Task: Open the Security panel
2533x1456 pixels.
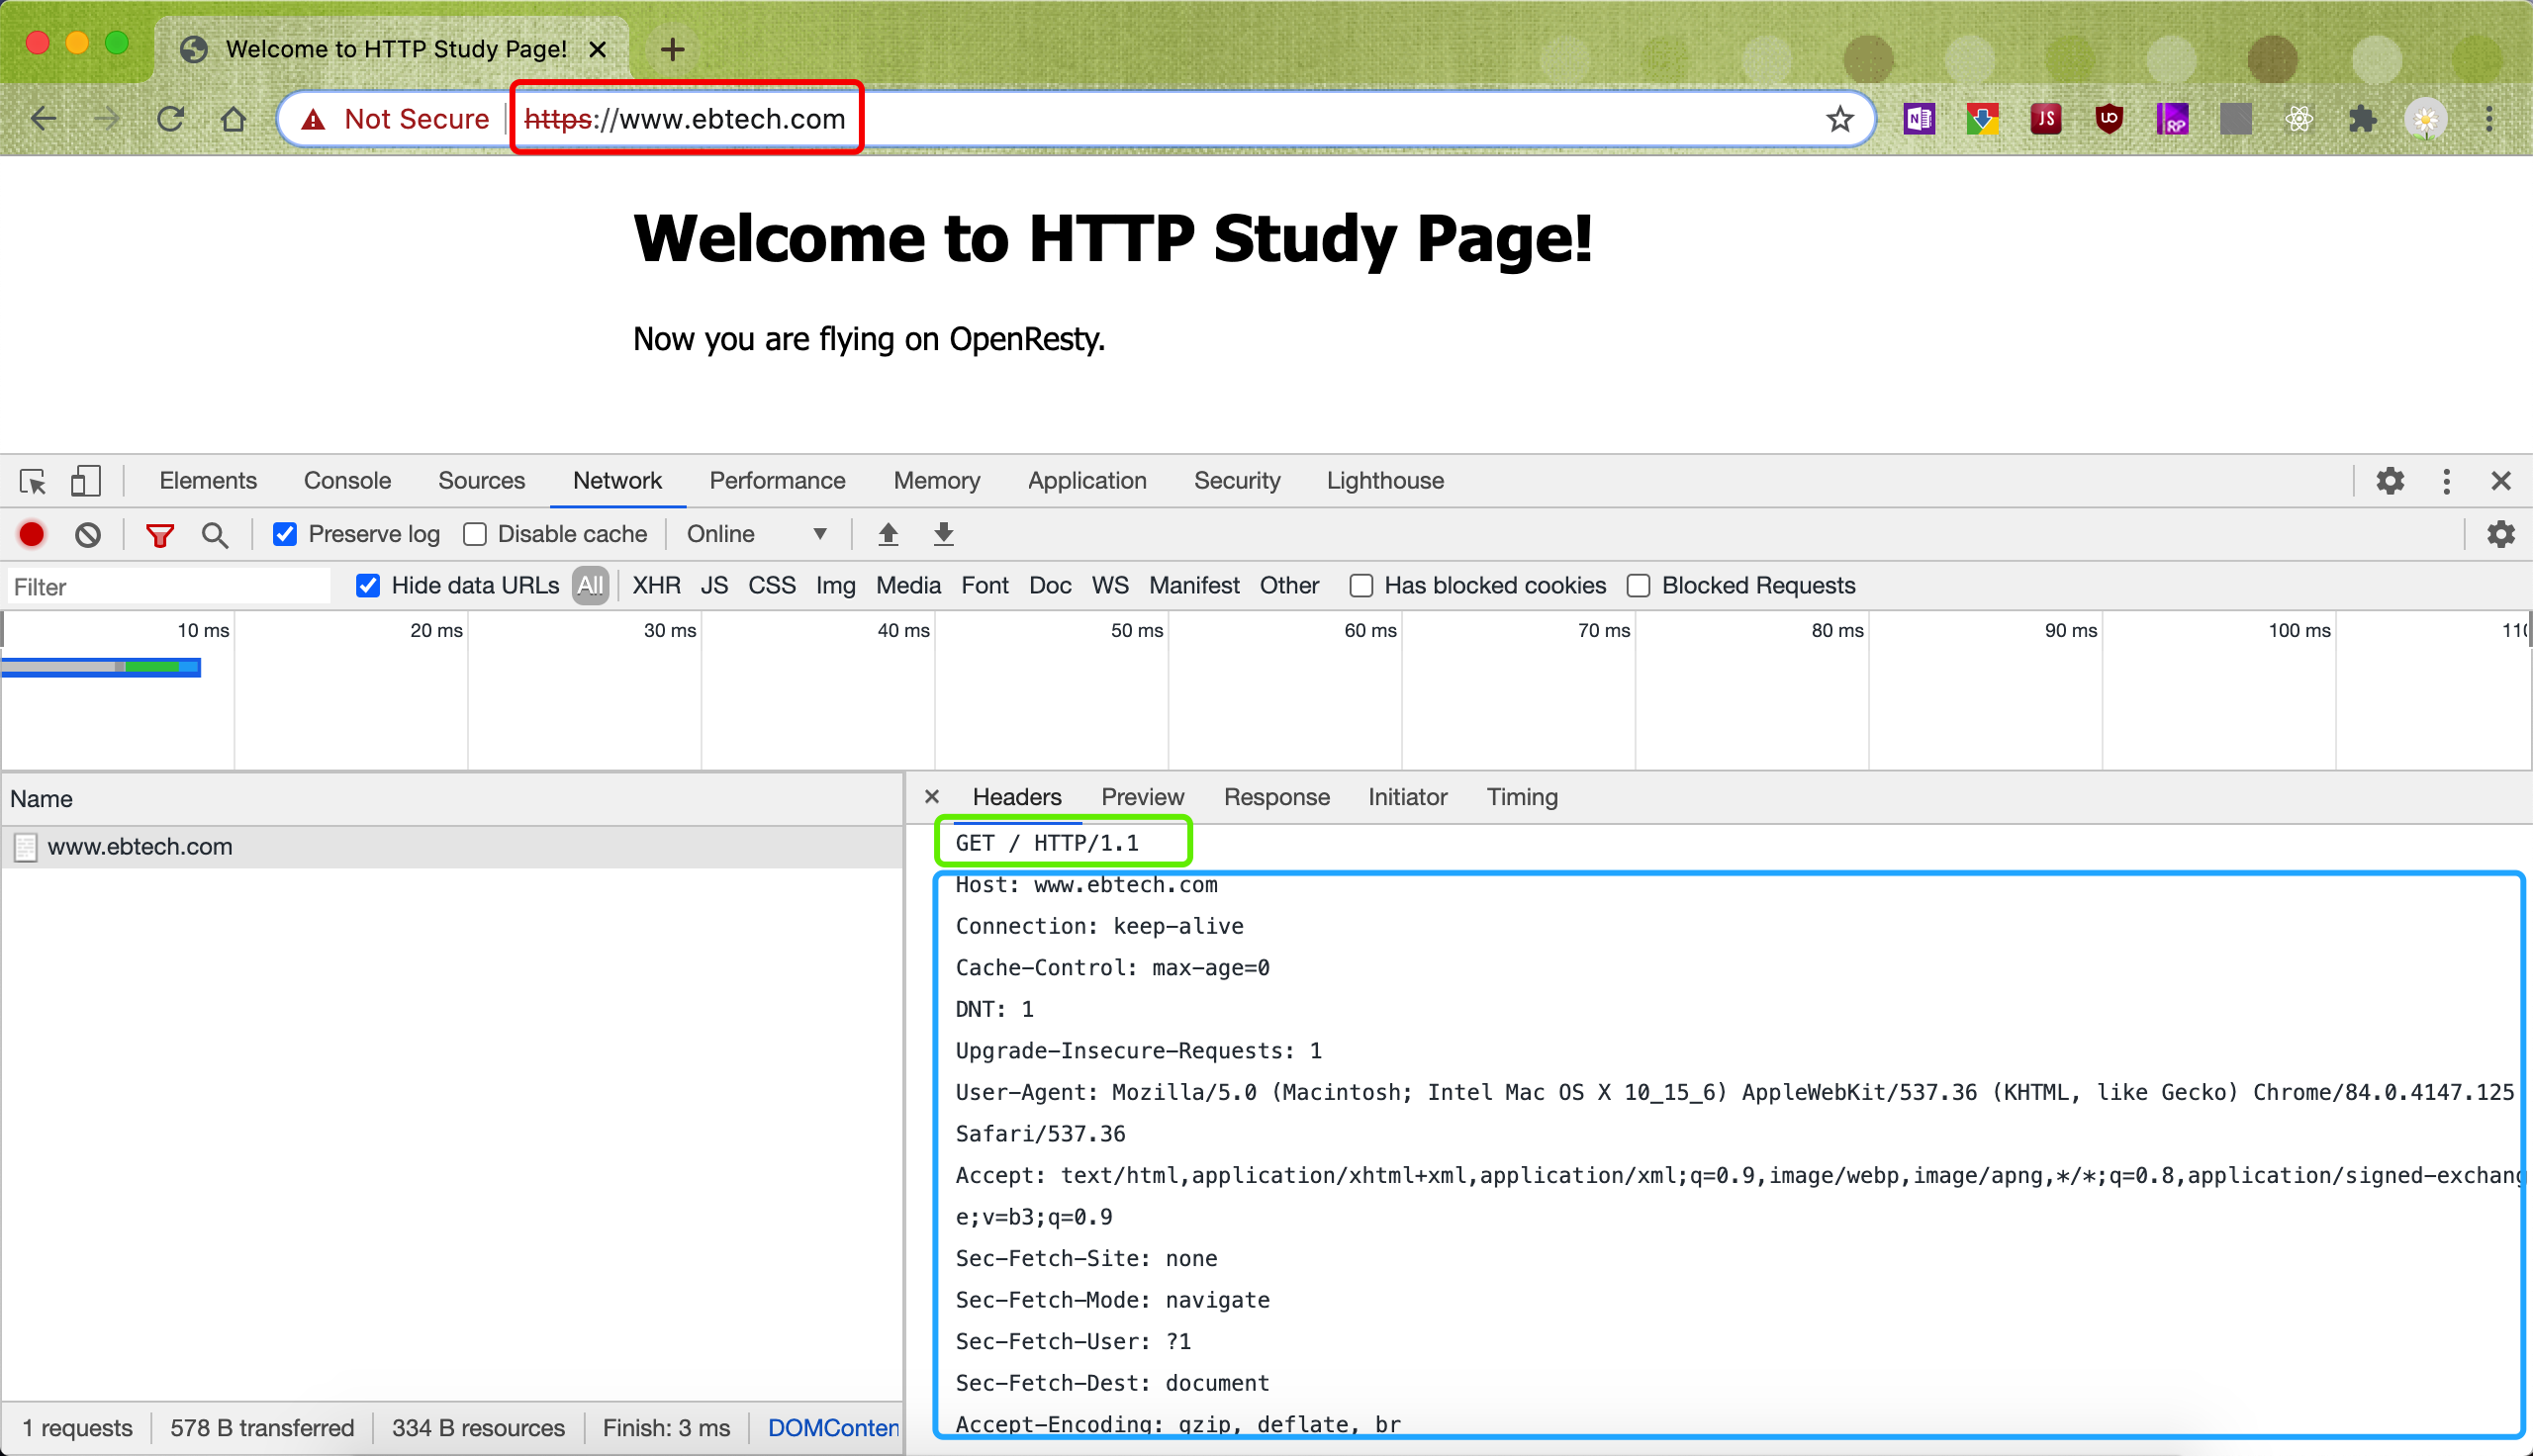Action: (1237, 481)
